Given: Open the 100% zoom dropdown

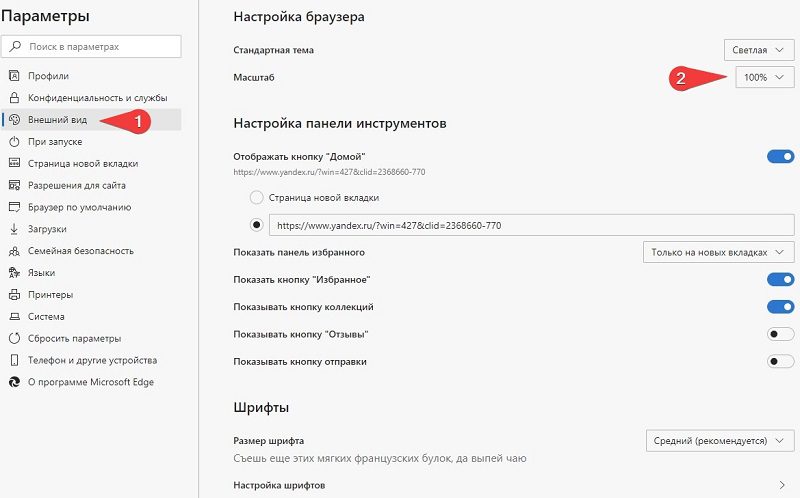Looking at the screenshot, I should coord(764,77).
